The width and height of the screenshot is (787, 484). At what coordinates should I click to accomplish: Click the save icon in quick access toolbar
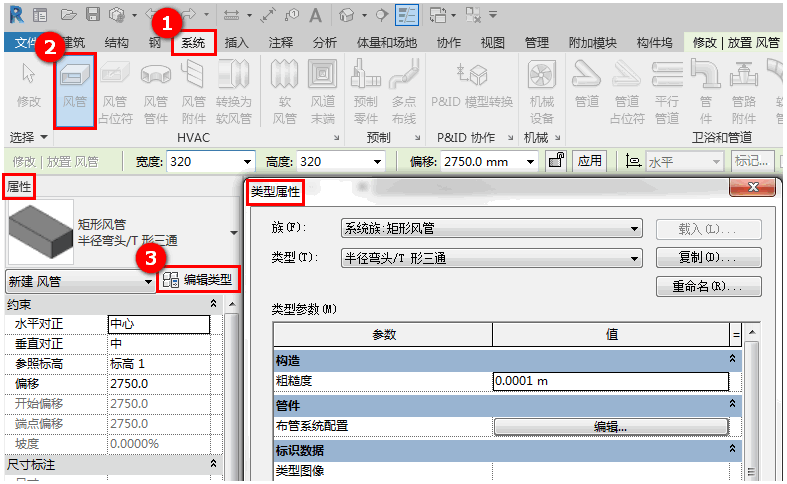pos(93,14)
